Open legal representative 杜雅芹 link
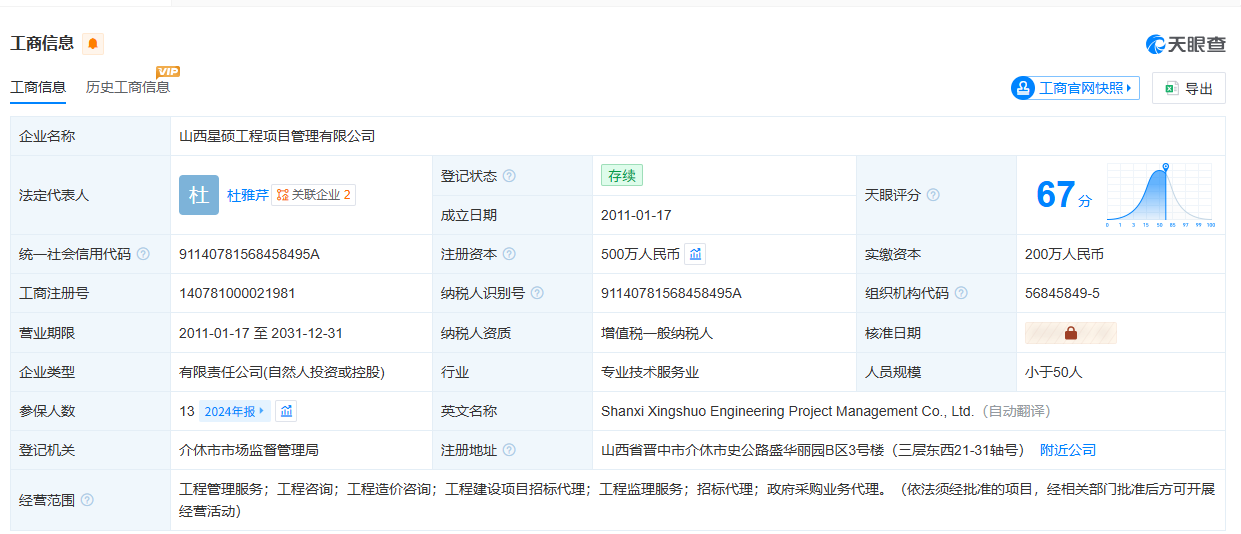Screen dimensions: 1241x534 pos(247,195)
